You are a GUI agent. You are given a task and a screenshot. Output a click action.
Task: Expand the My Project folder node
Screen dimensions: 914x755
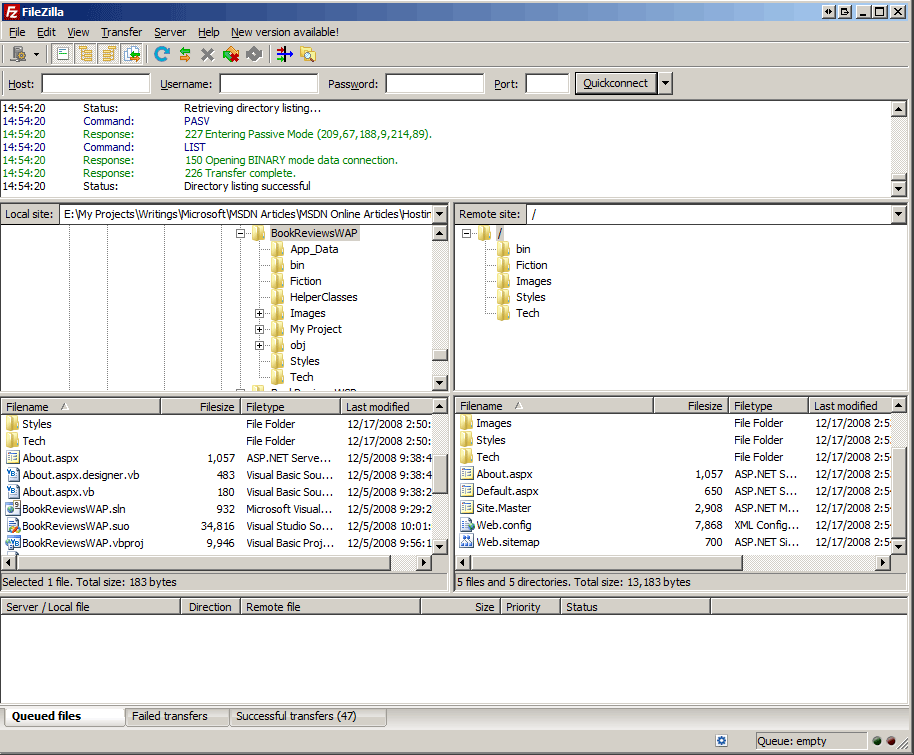pos(260,329)
